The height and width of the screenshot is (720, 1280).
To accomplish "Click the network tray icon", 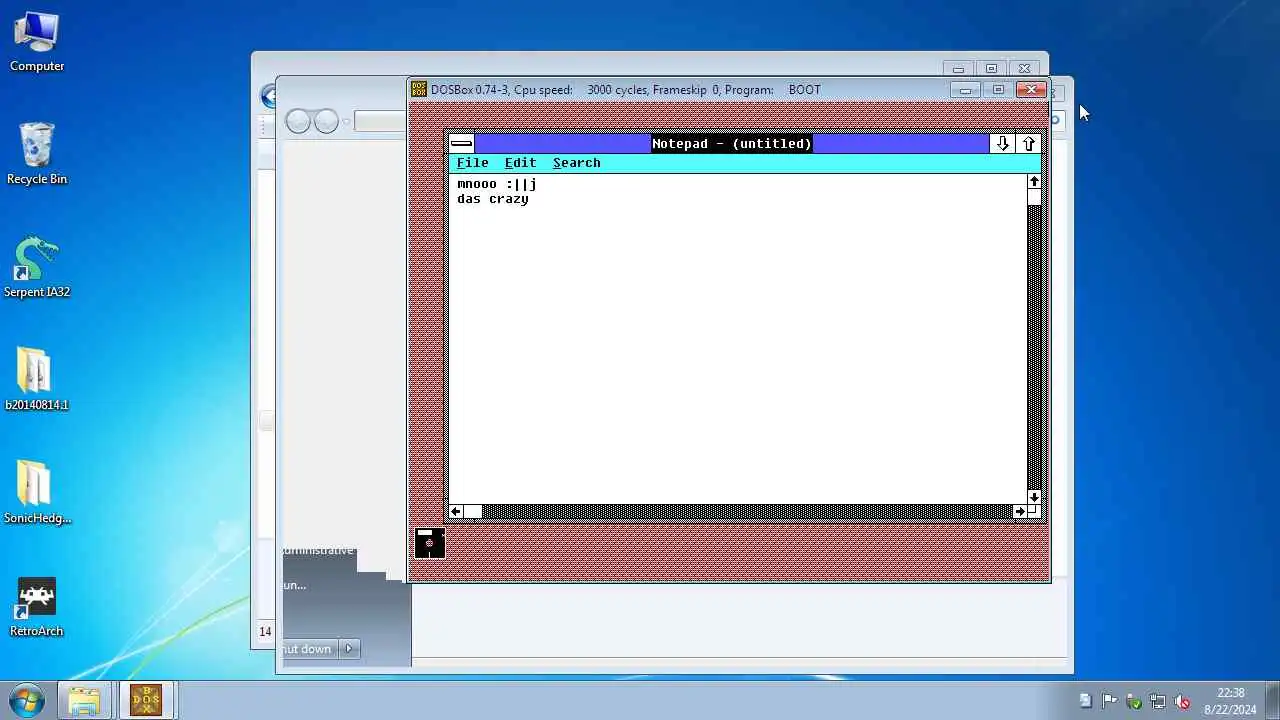I will click(x=1158, y=701).
